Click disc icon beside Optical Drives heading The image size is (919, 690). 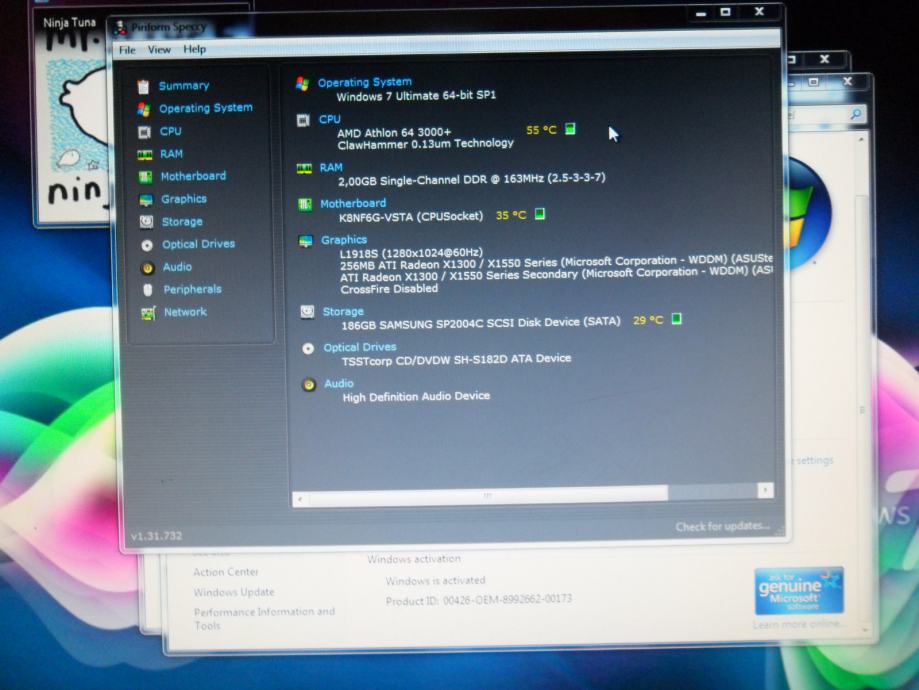point(308,349)
